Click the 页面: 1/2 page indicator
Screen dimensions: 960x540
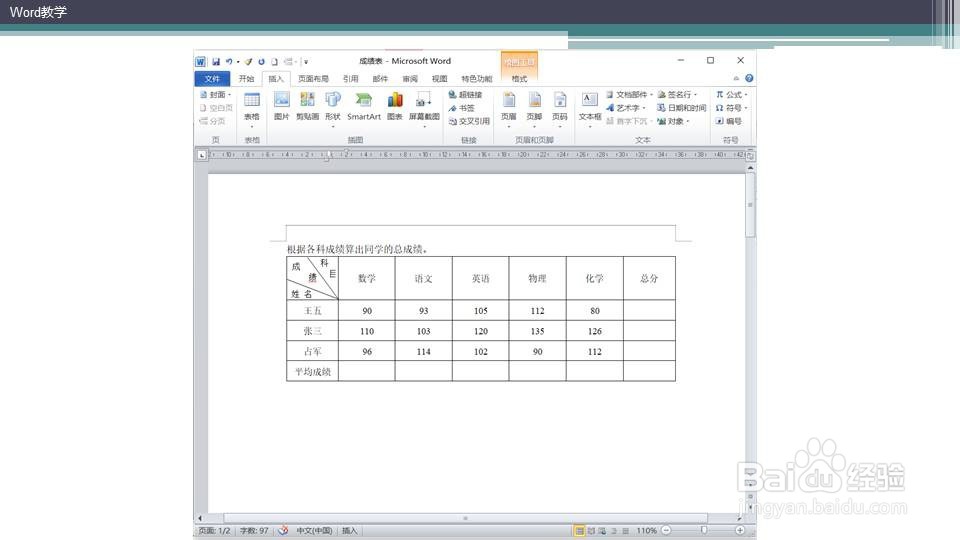point(214,531)
